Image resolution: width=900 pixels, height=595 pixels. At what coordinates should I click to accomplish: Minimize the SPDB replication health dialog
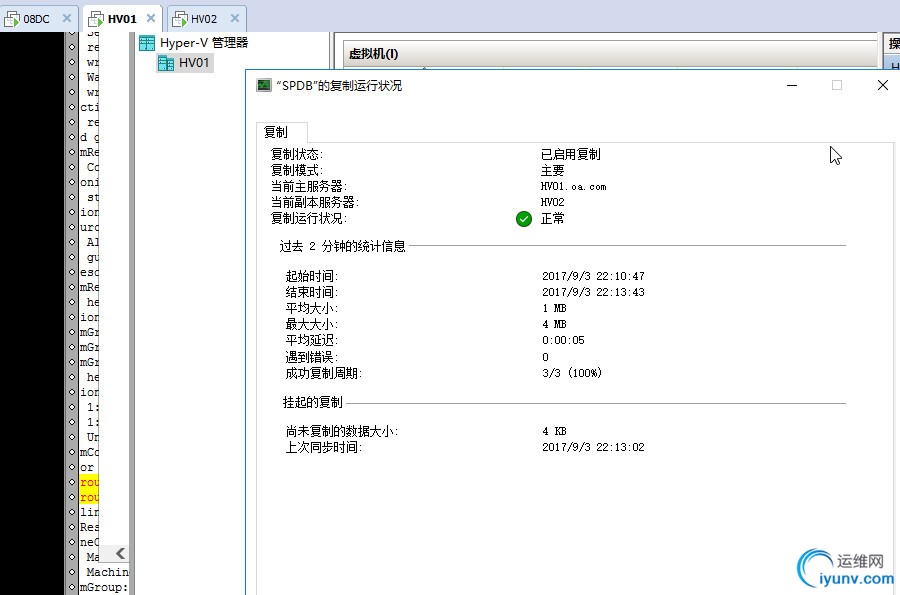[x=792, y=85]
